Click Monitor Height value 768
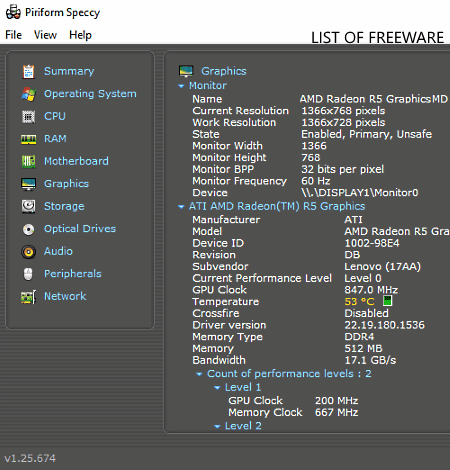450x470 pixels. [x=311, y=157]
